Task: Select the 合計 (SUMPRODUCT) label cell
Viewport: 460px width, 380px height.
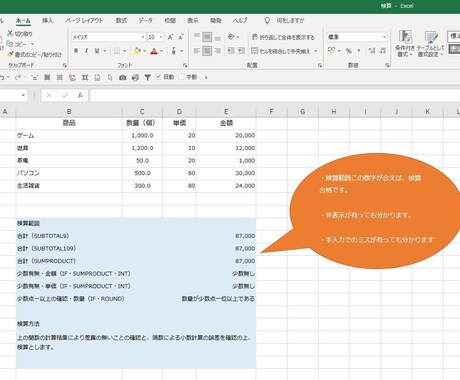Action: (x=69, y=261)
